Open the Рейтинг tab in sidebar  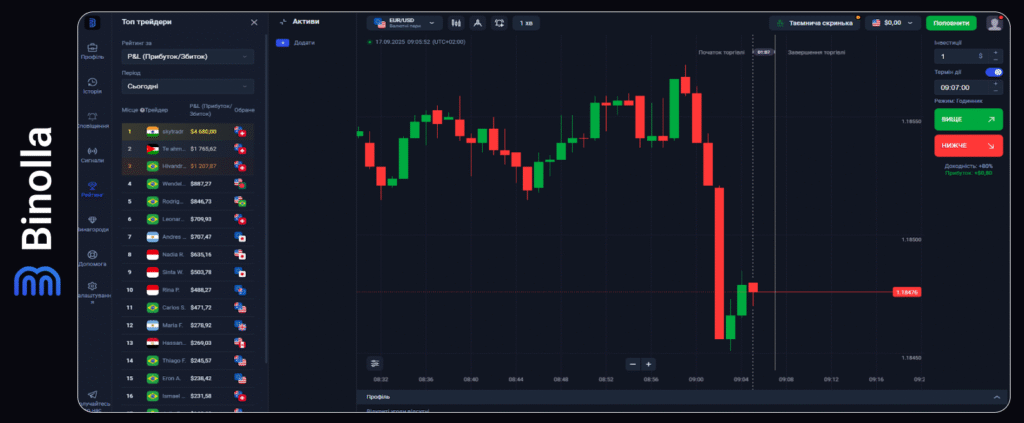click(92, 187)
